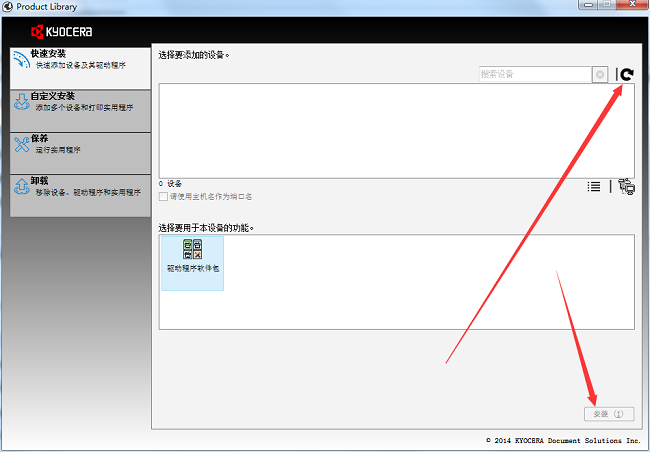Click the network devices icon below list
Screen dimensions: 650x452
pyautogui.click(x=626, y=187)
